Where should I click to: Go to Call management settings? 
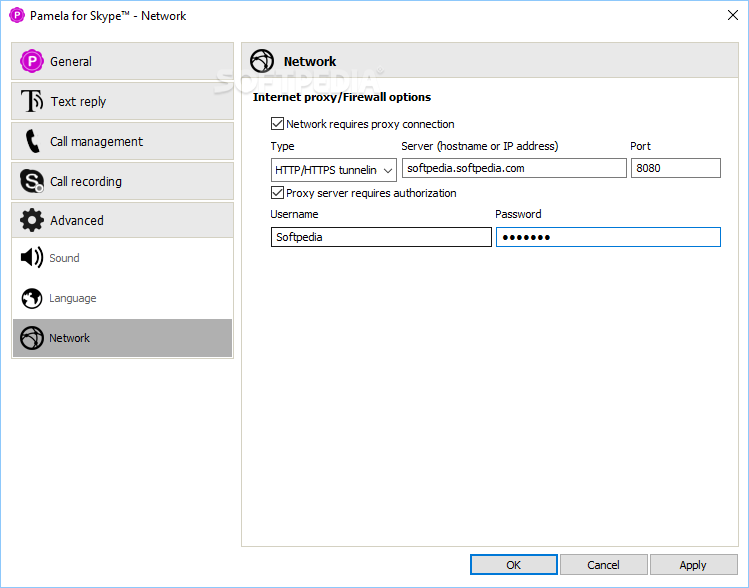(x=122, y=141)
